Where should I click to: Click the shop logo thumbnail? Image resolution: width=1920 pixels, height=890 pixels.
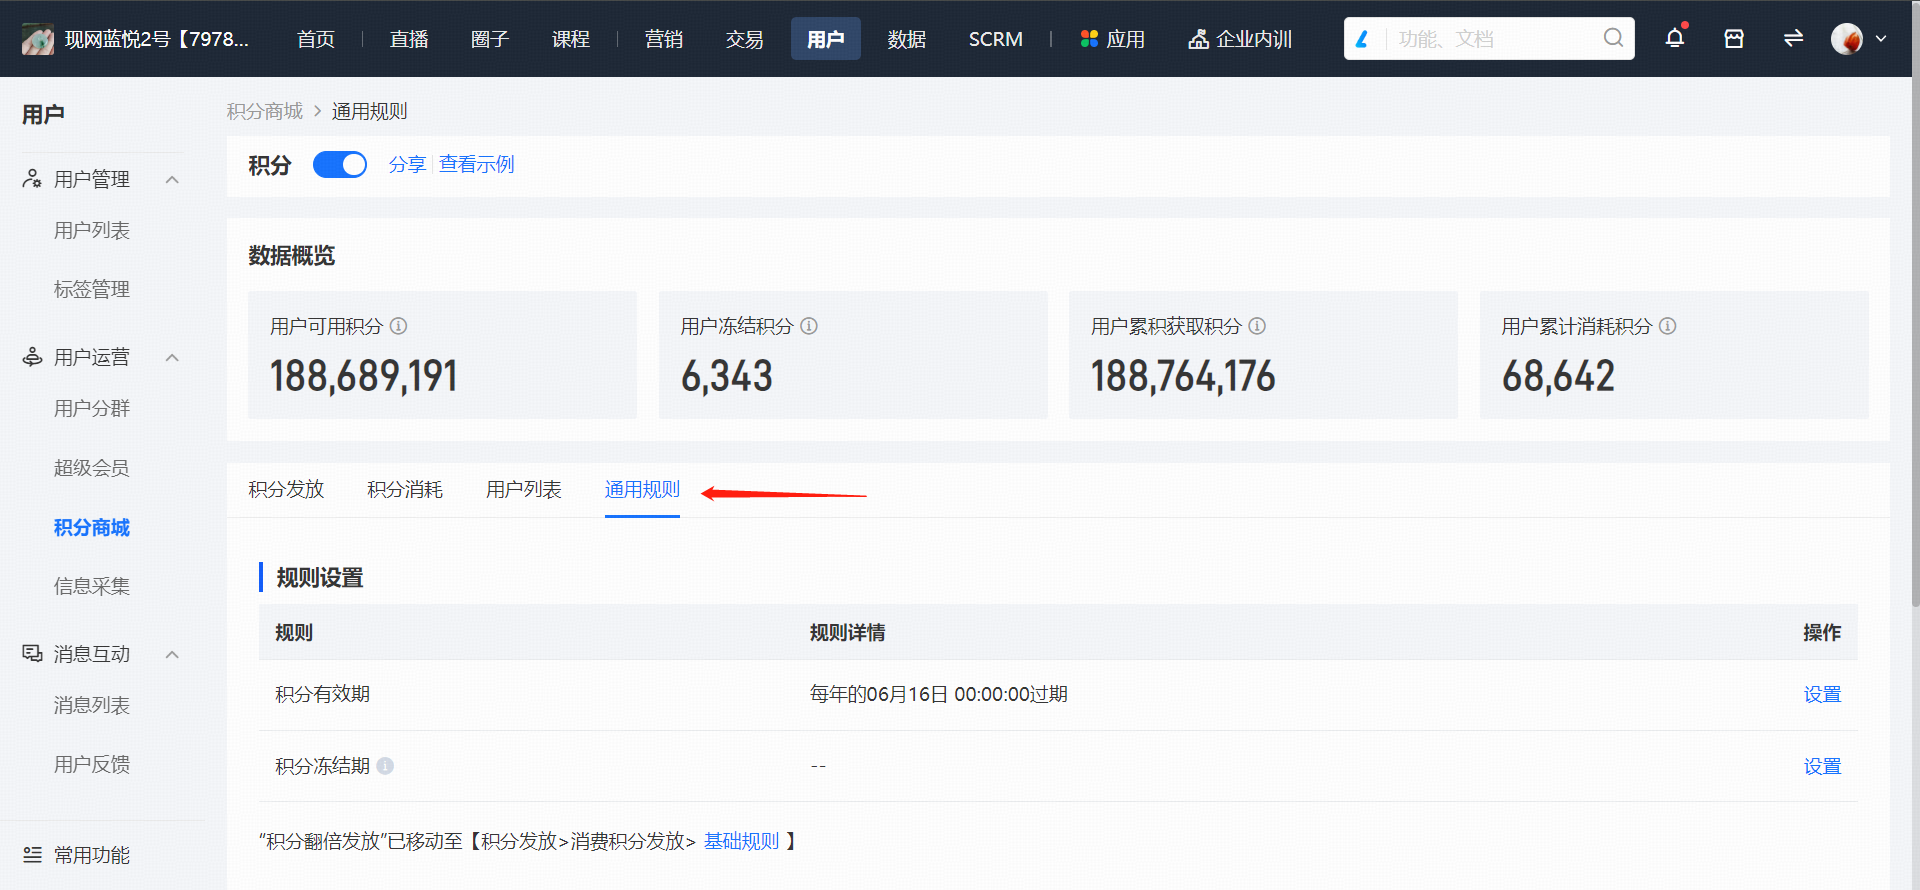tap(38, 39)
